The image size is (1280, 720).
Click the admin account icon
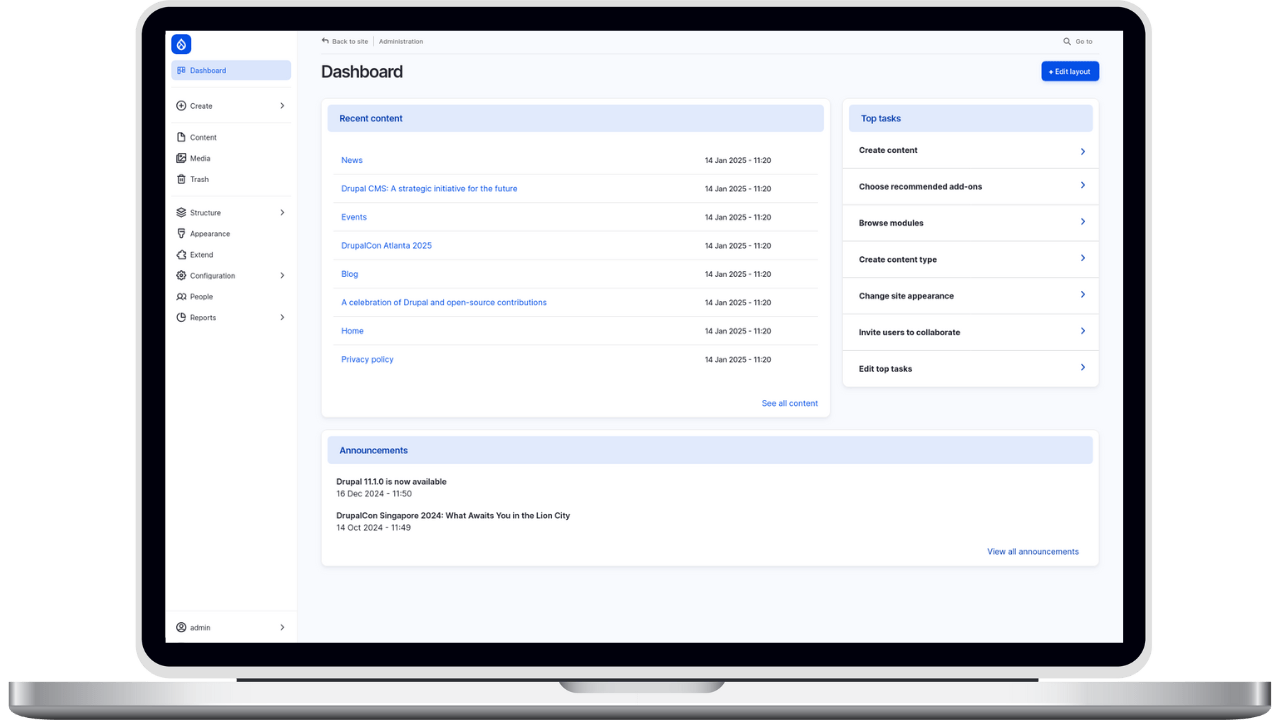click(181, 627)
